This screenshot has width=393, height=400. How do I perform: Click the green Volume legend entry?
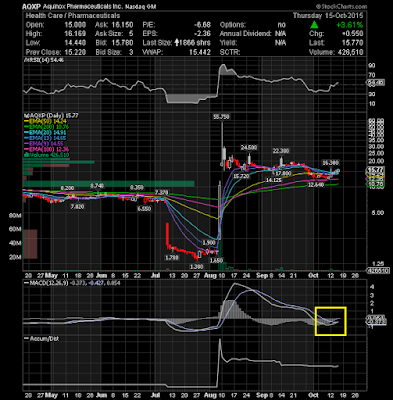pyautogui.click(x=47, y=155)
